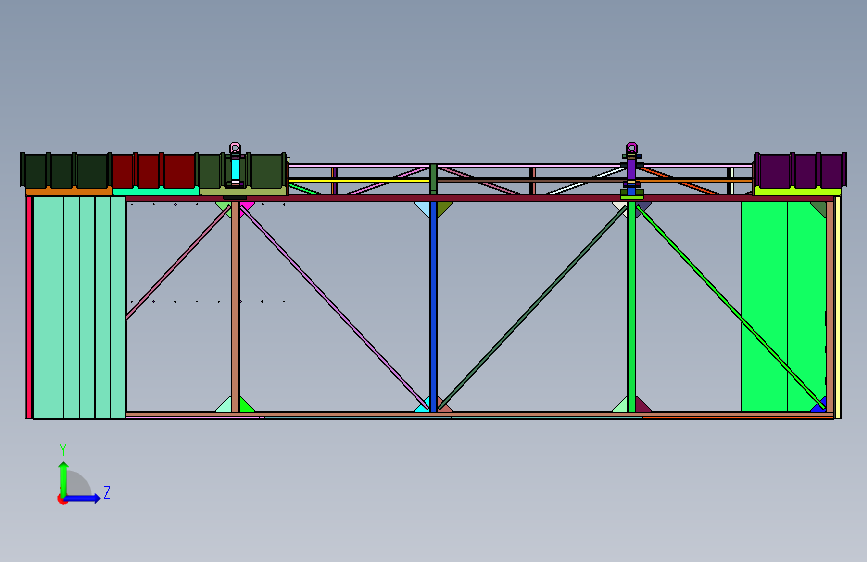This screenshot has width=867, height=562.
Task: Click the blue Z axis arrow of triad
Action: tap(83, 498)
